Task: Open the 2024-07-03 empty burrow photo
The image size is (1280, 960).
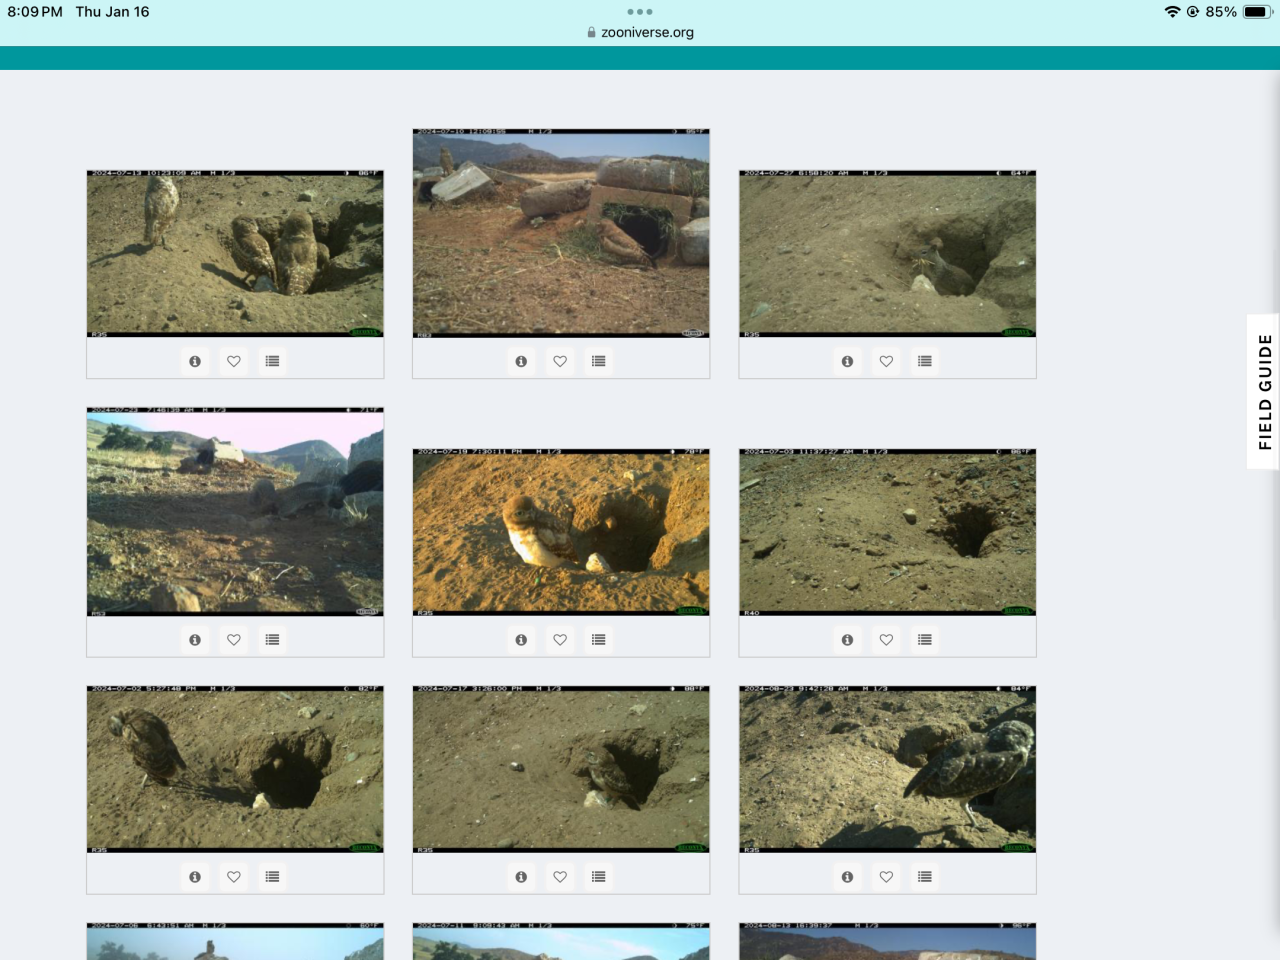Action: point(887,532)
